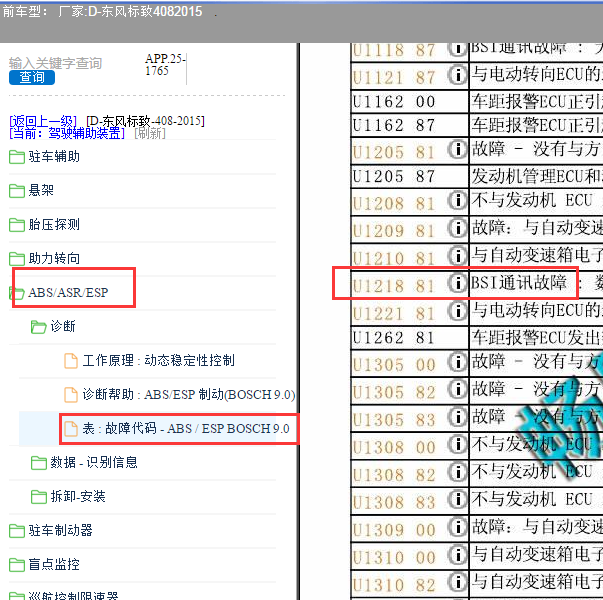Click fault code U1305 00

tap(394, 365)
